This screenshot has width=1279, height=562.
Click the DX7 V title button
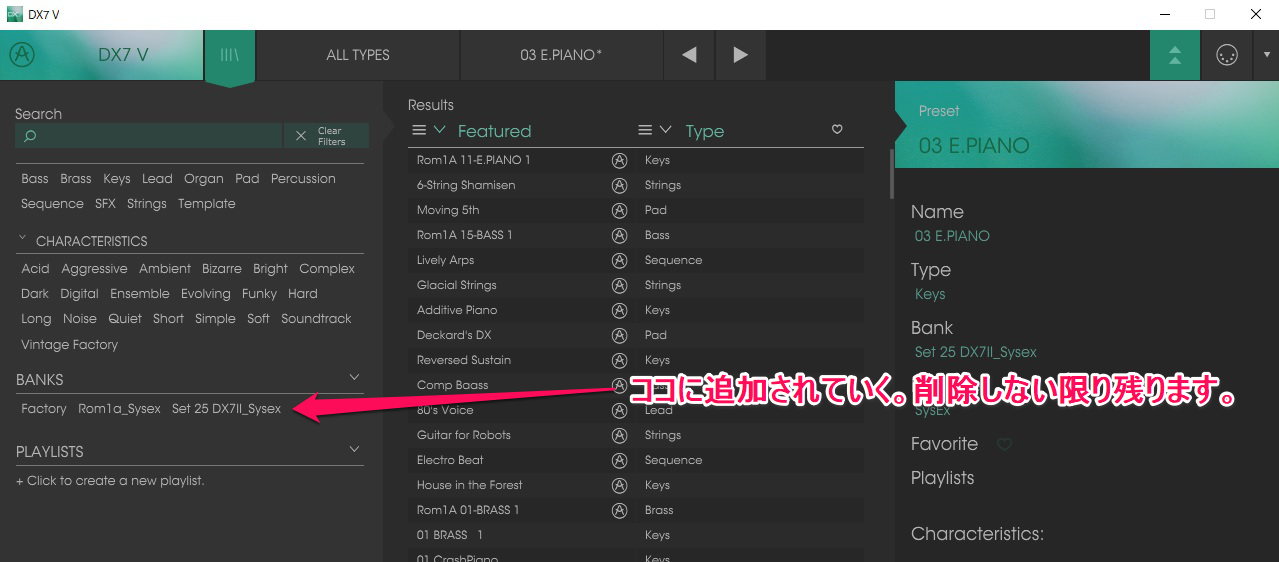tap(123, 55)
